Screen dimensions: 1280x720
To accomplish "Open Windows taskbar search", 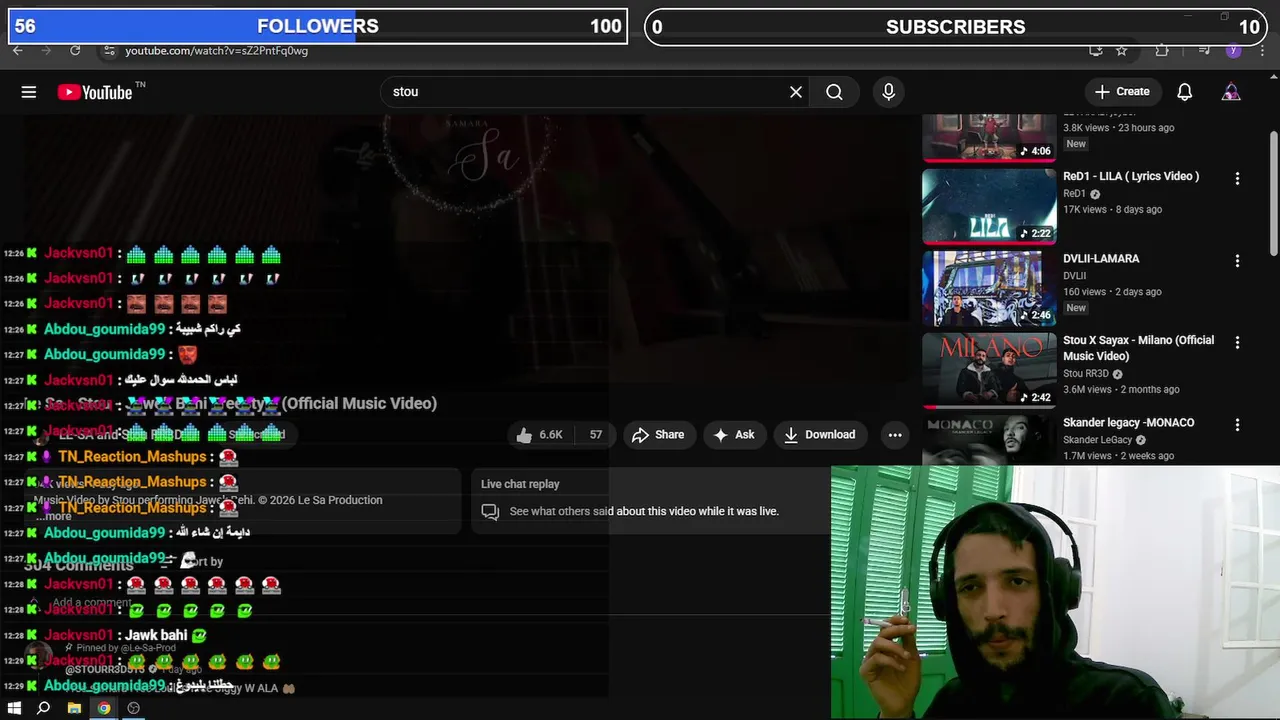I will coord(43,708).
